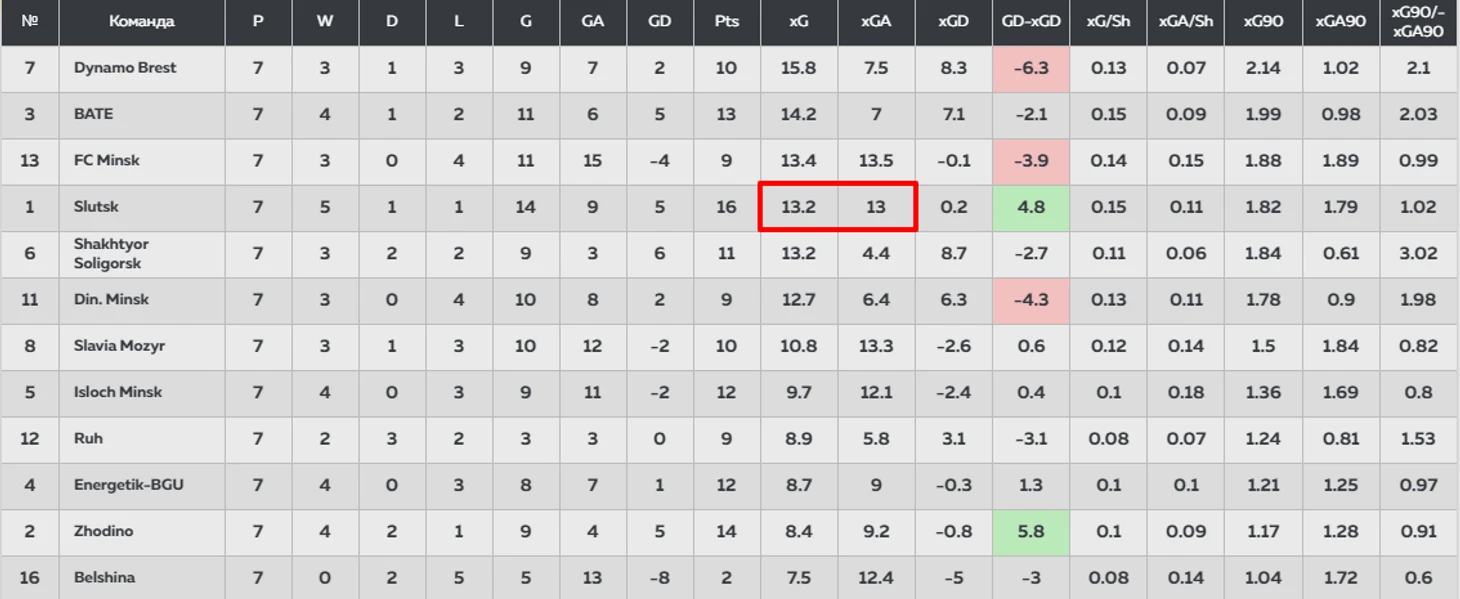Sort by the Команда column header
The width and height of the screenshot is (1460, 599).
(141, 21)
